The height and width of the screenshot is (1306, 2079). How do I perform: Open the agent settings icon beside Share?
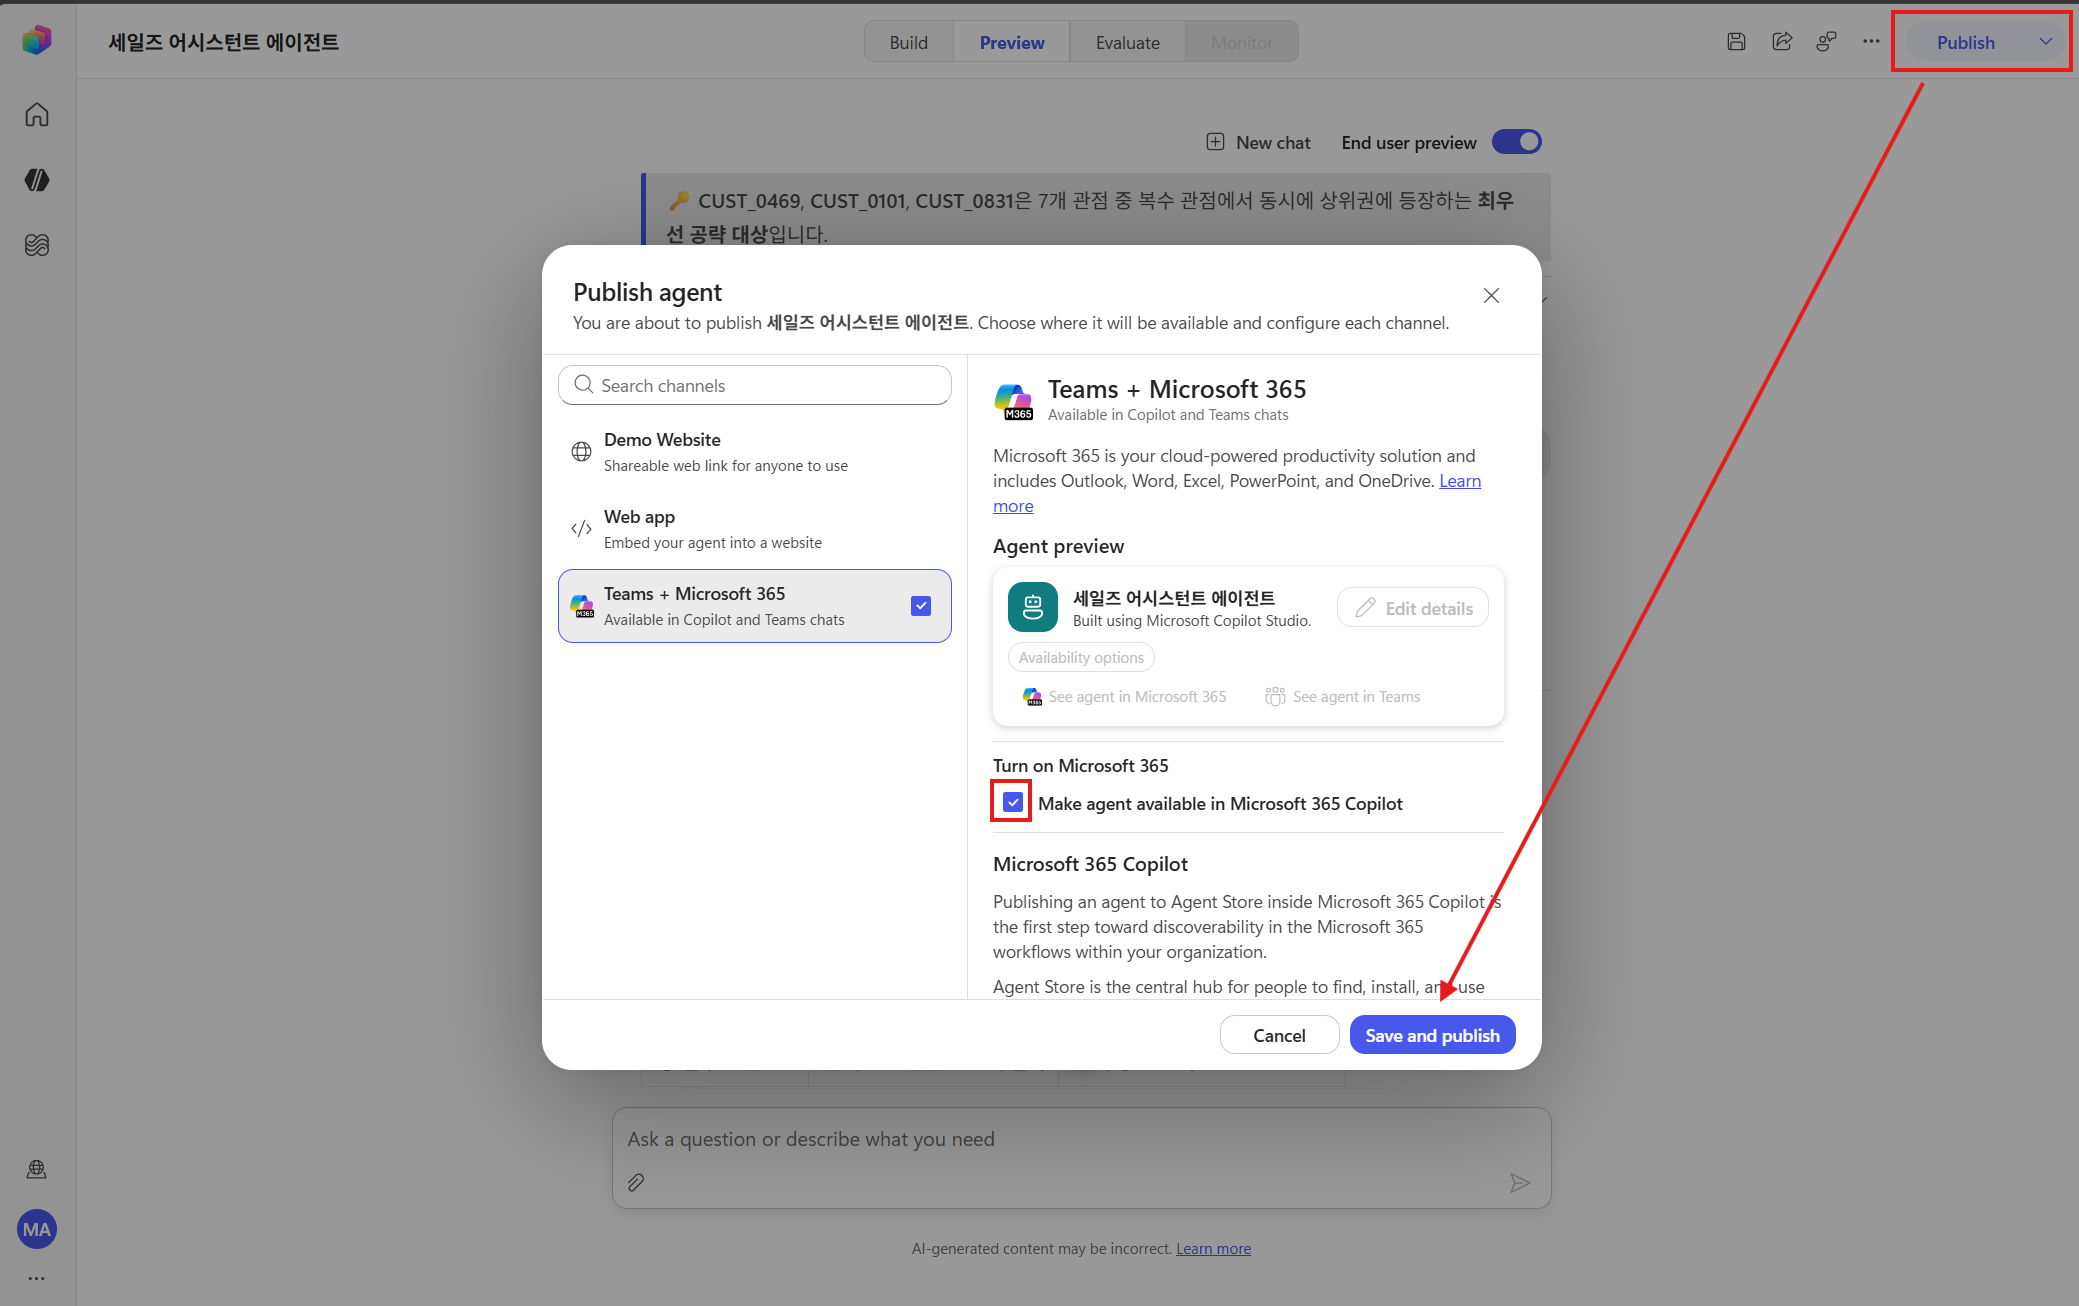1827,42
